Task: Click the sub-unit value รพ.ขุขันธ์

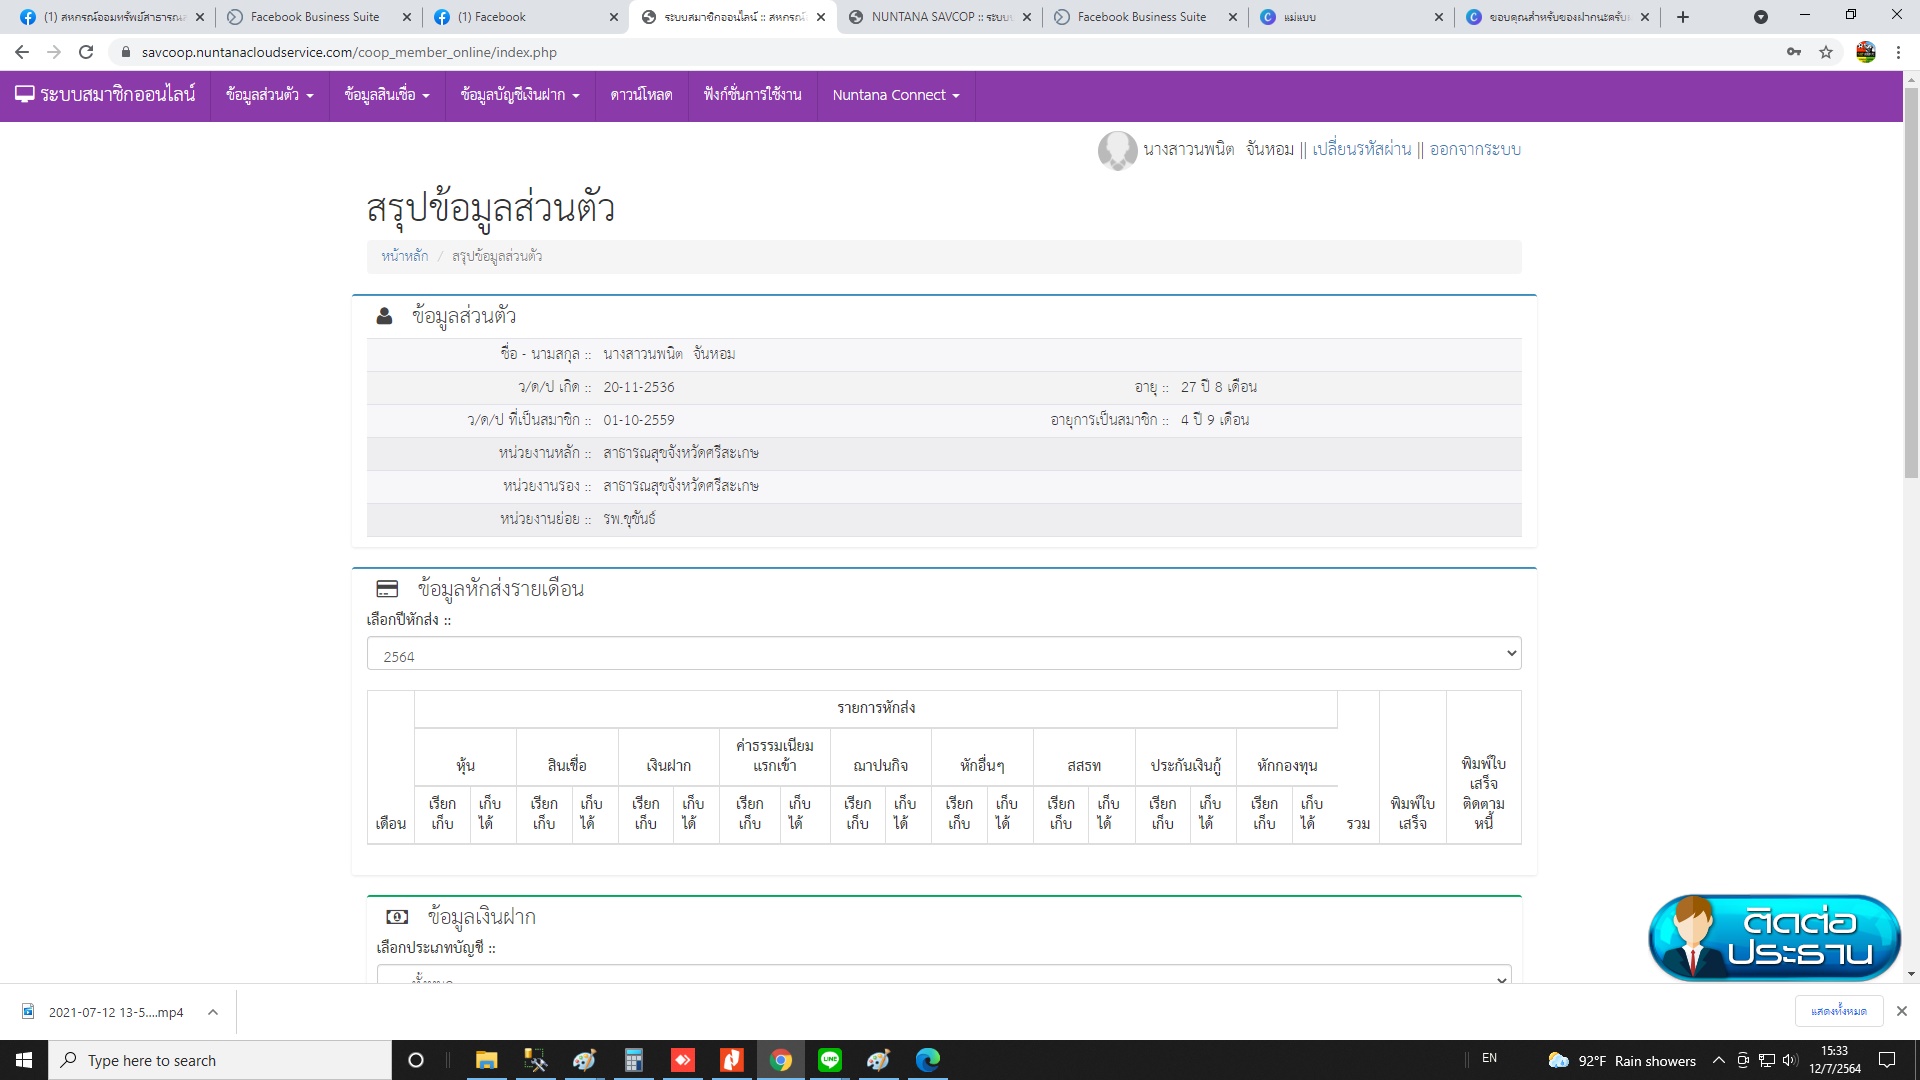Action: 629,519
